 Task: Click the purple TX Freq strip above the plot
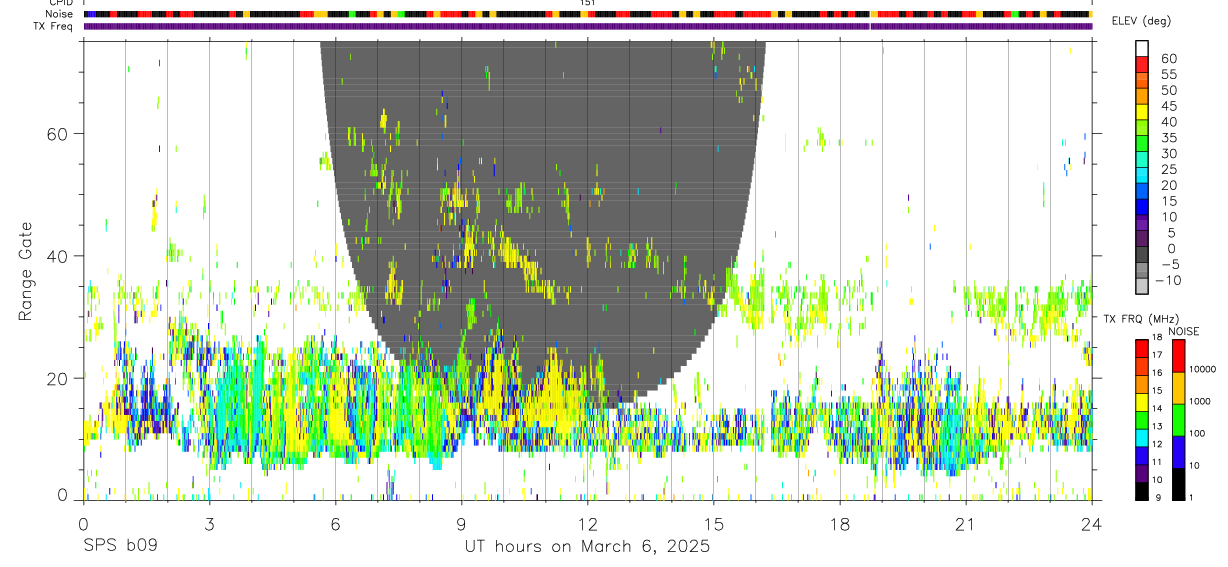[587, 26]
